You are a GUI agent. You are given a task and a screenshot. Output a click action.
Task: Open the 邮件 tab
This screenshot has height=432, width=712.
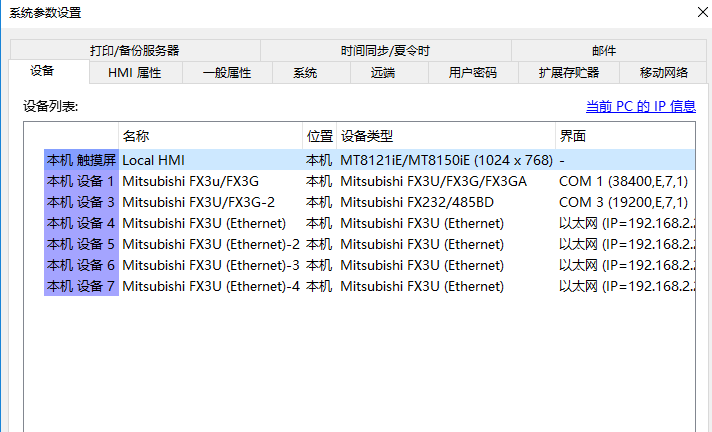[604, 50]
